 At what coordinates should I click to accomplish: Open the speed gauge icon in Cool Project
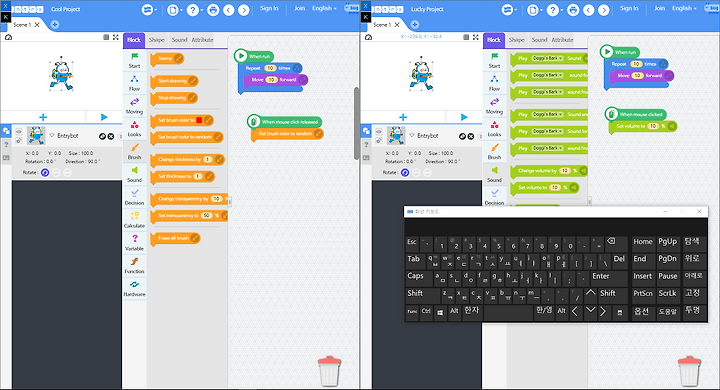pyautogui.click(x=8, y=37)
